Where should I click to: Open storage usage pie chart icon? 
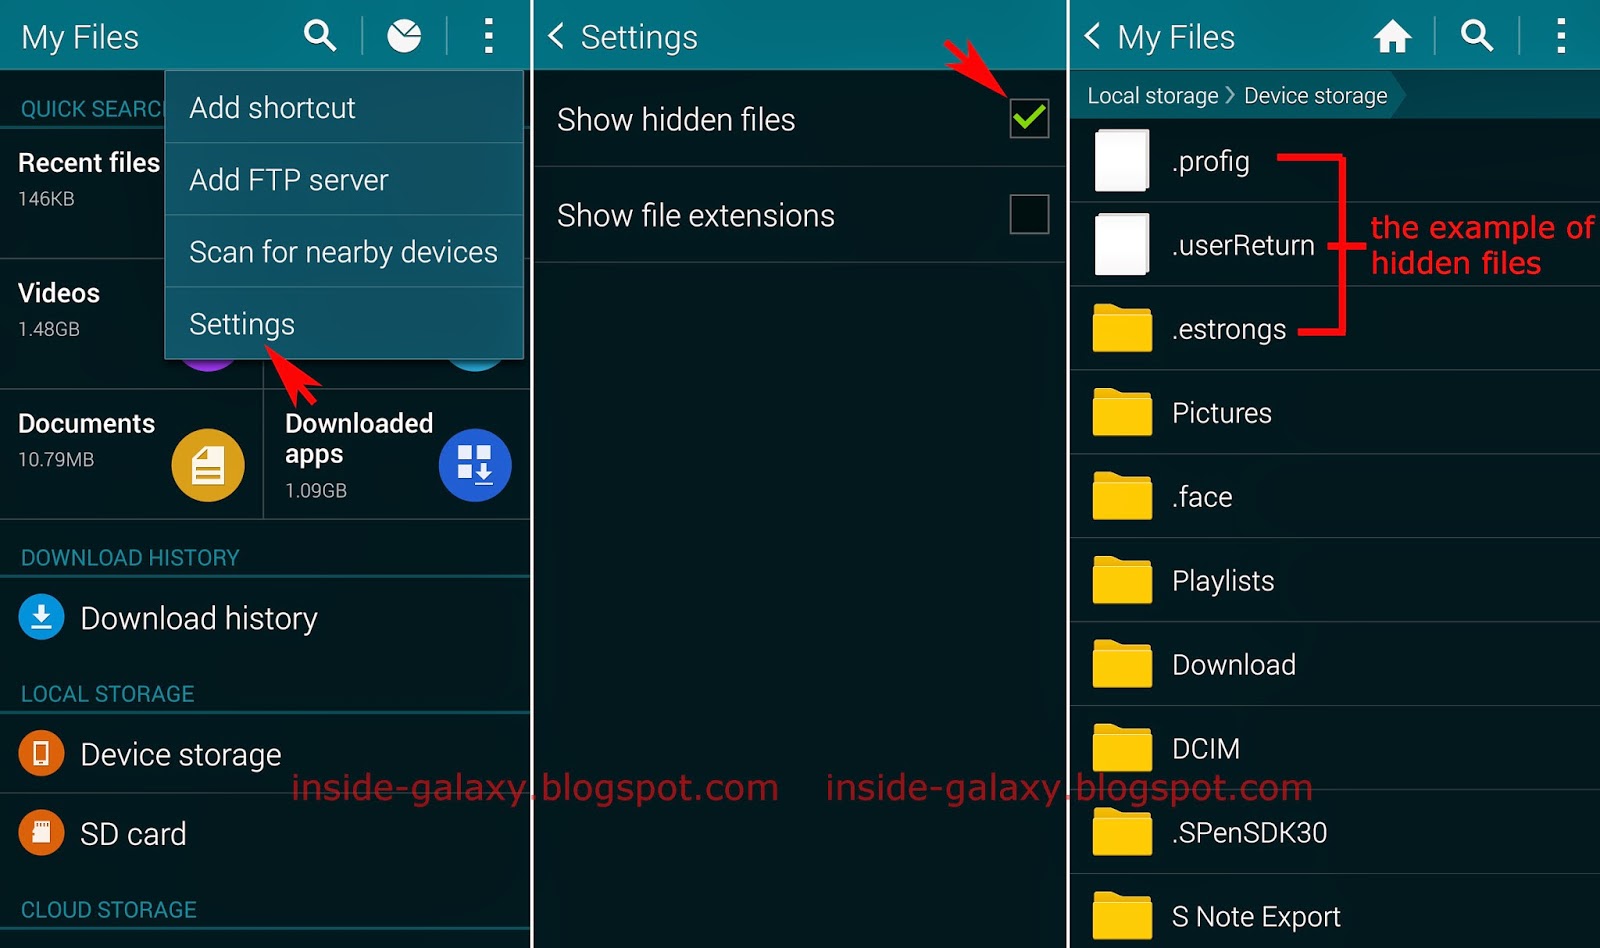click(x=404, y=36)
